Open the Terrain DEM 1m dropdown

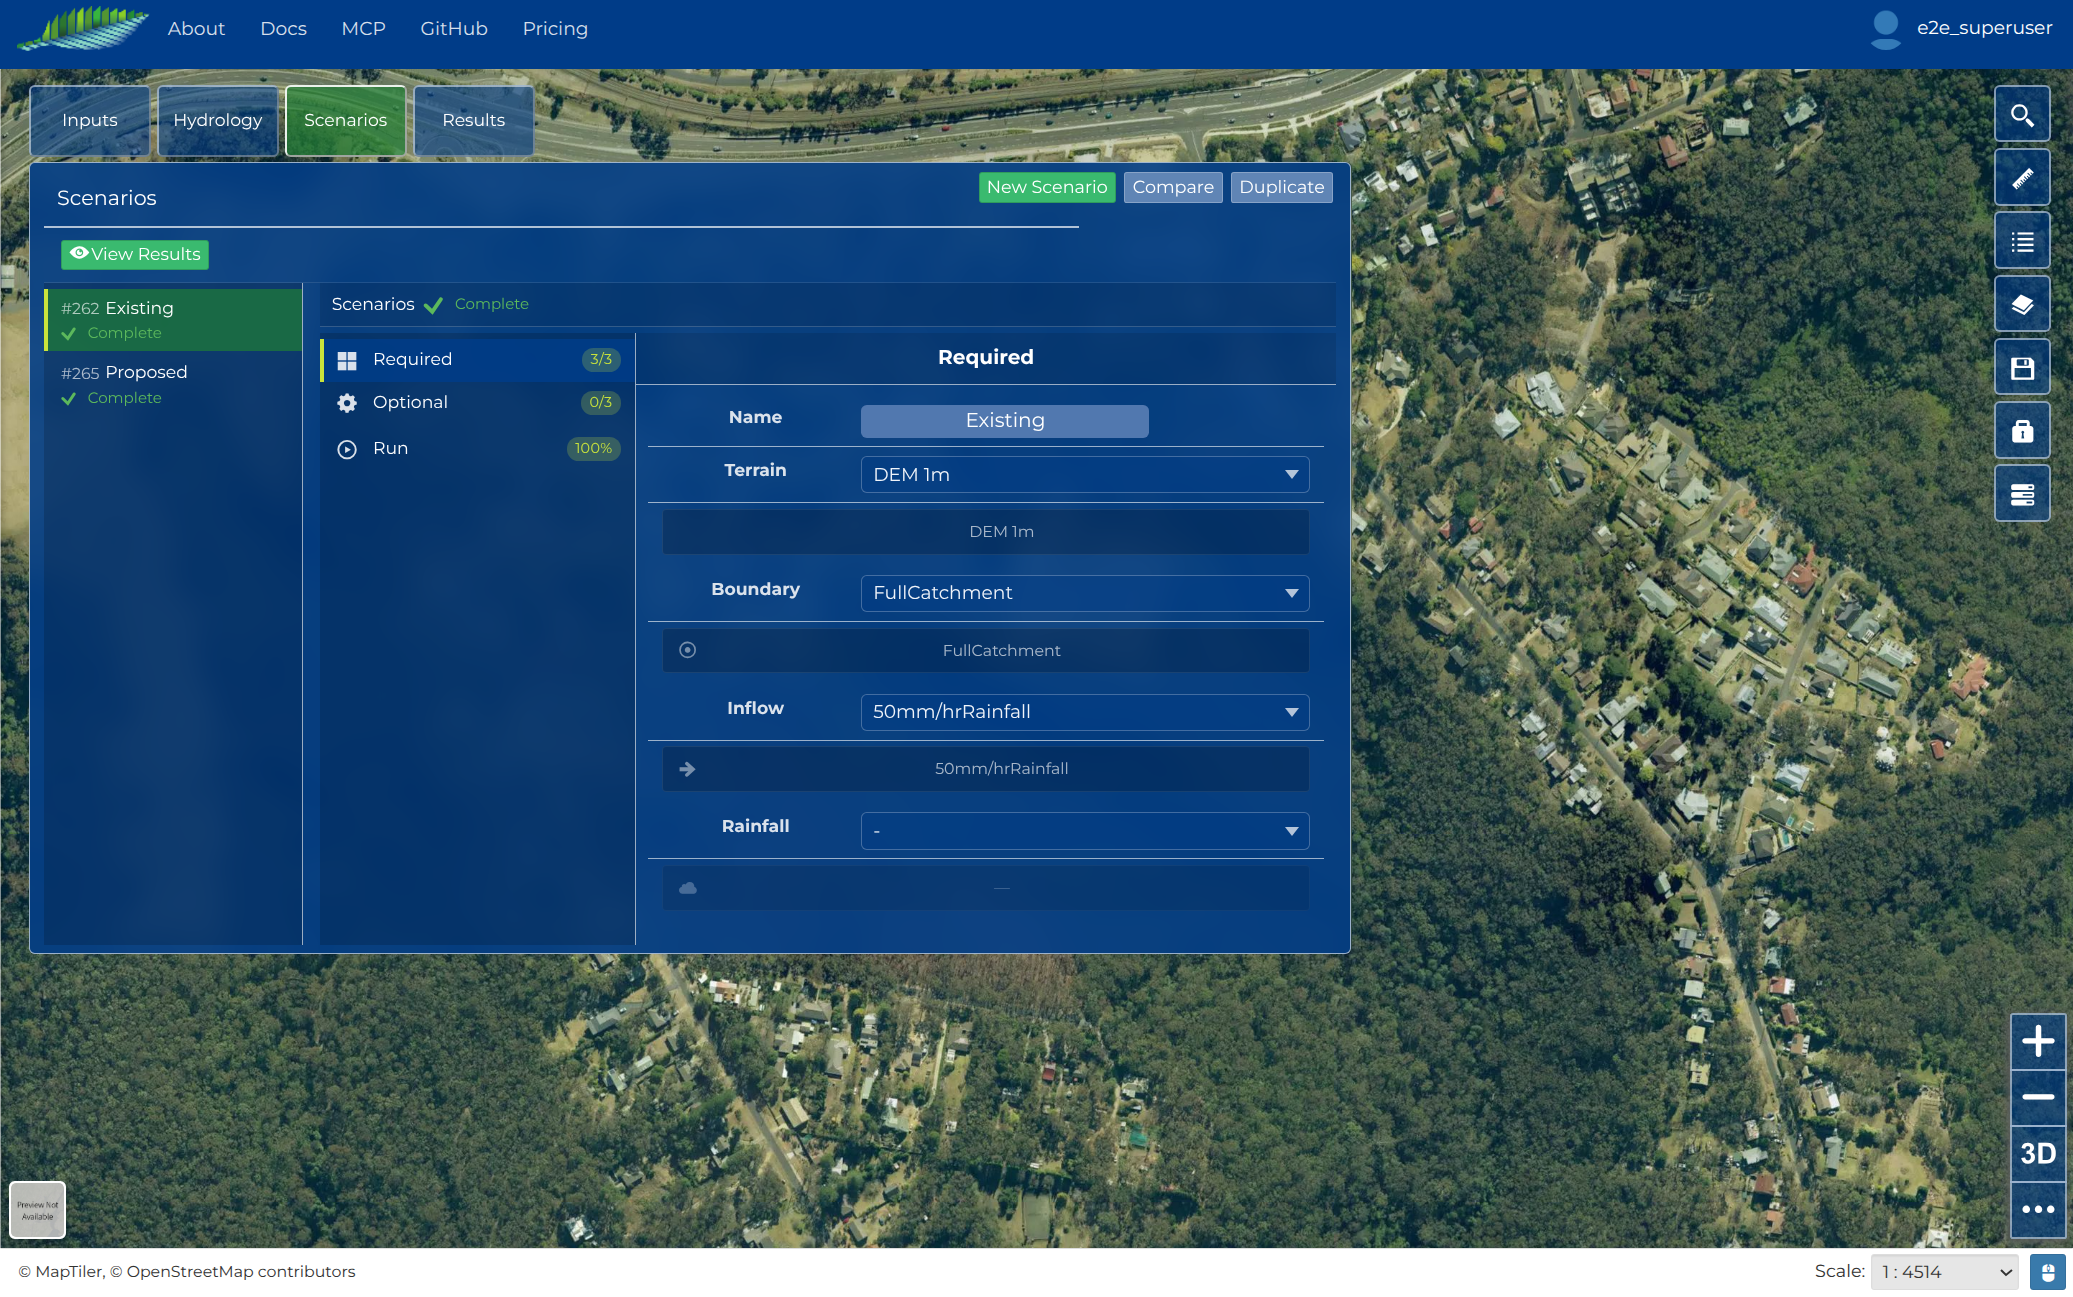(x=1085, y=474)
